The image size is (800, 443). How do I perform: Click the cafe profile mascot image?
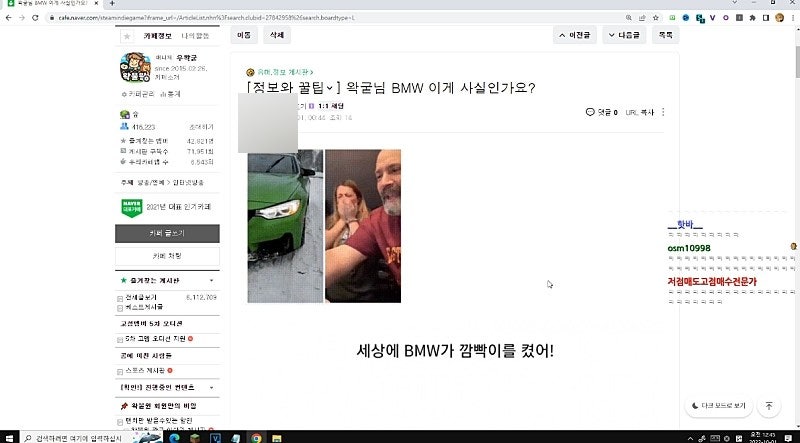pyautogui.click(x=135, y=67)
